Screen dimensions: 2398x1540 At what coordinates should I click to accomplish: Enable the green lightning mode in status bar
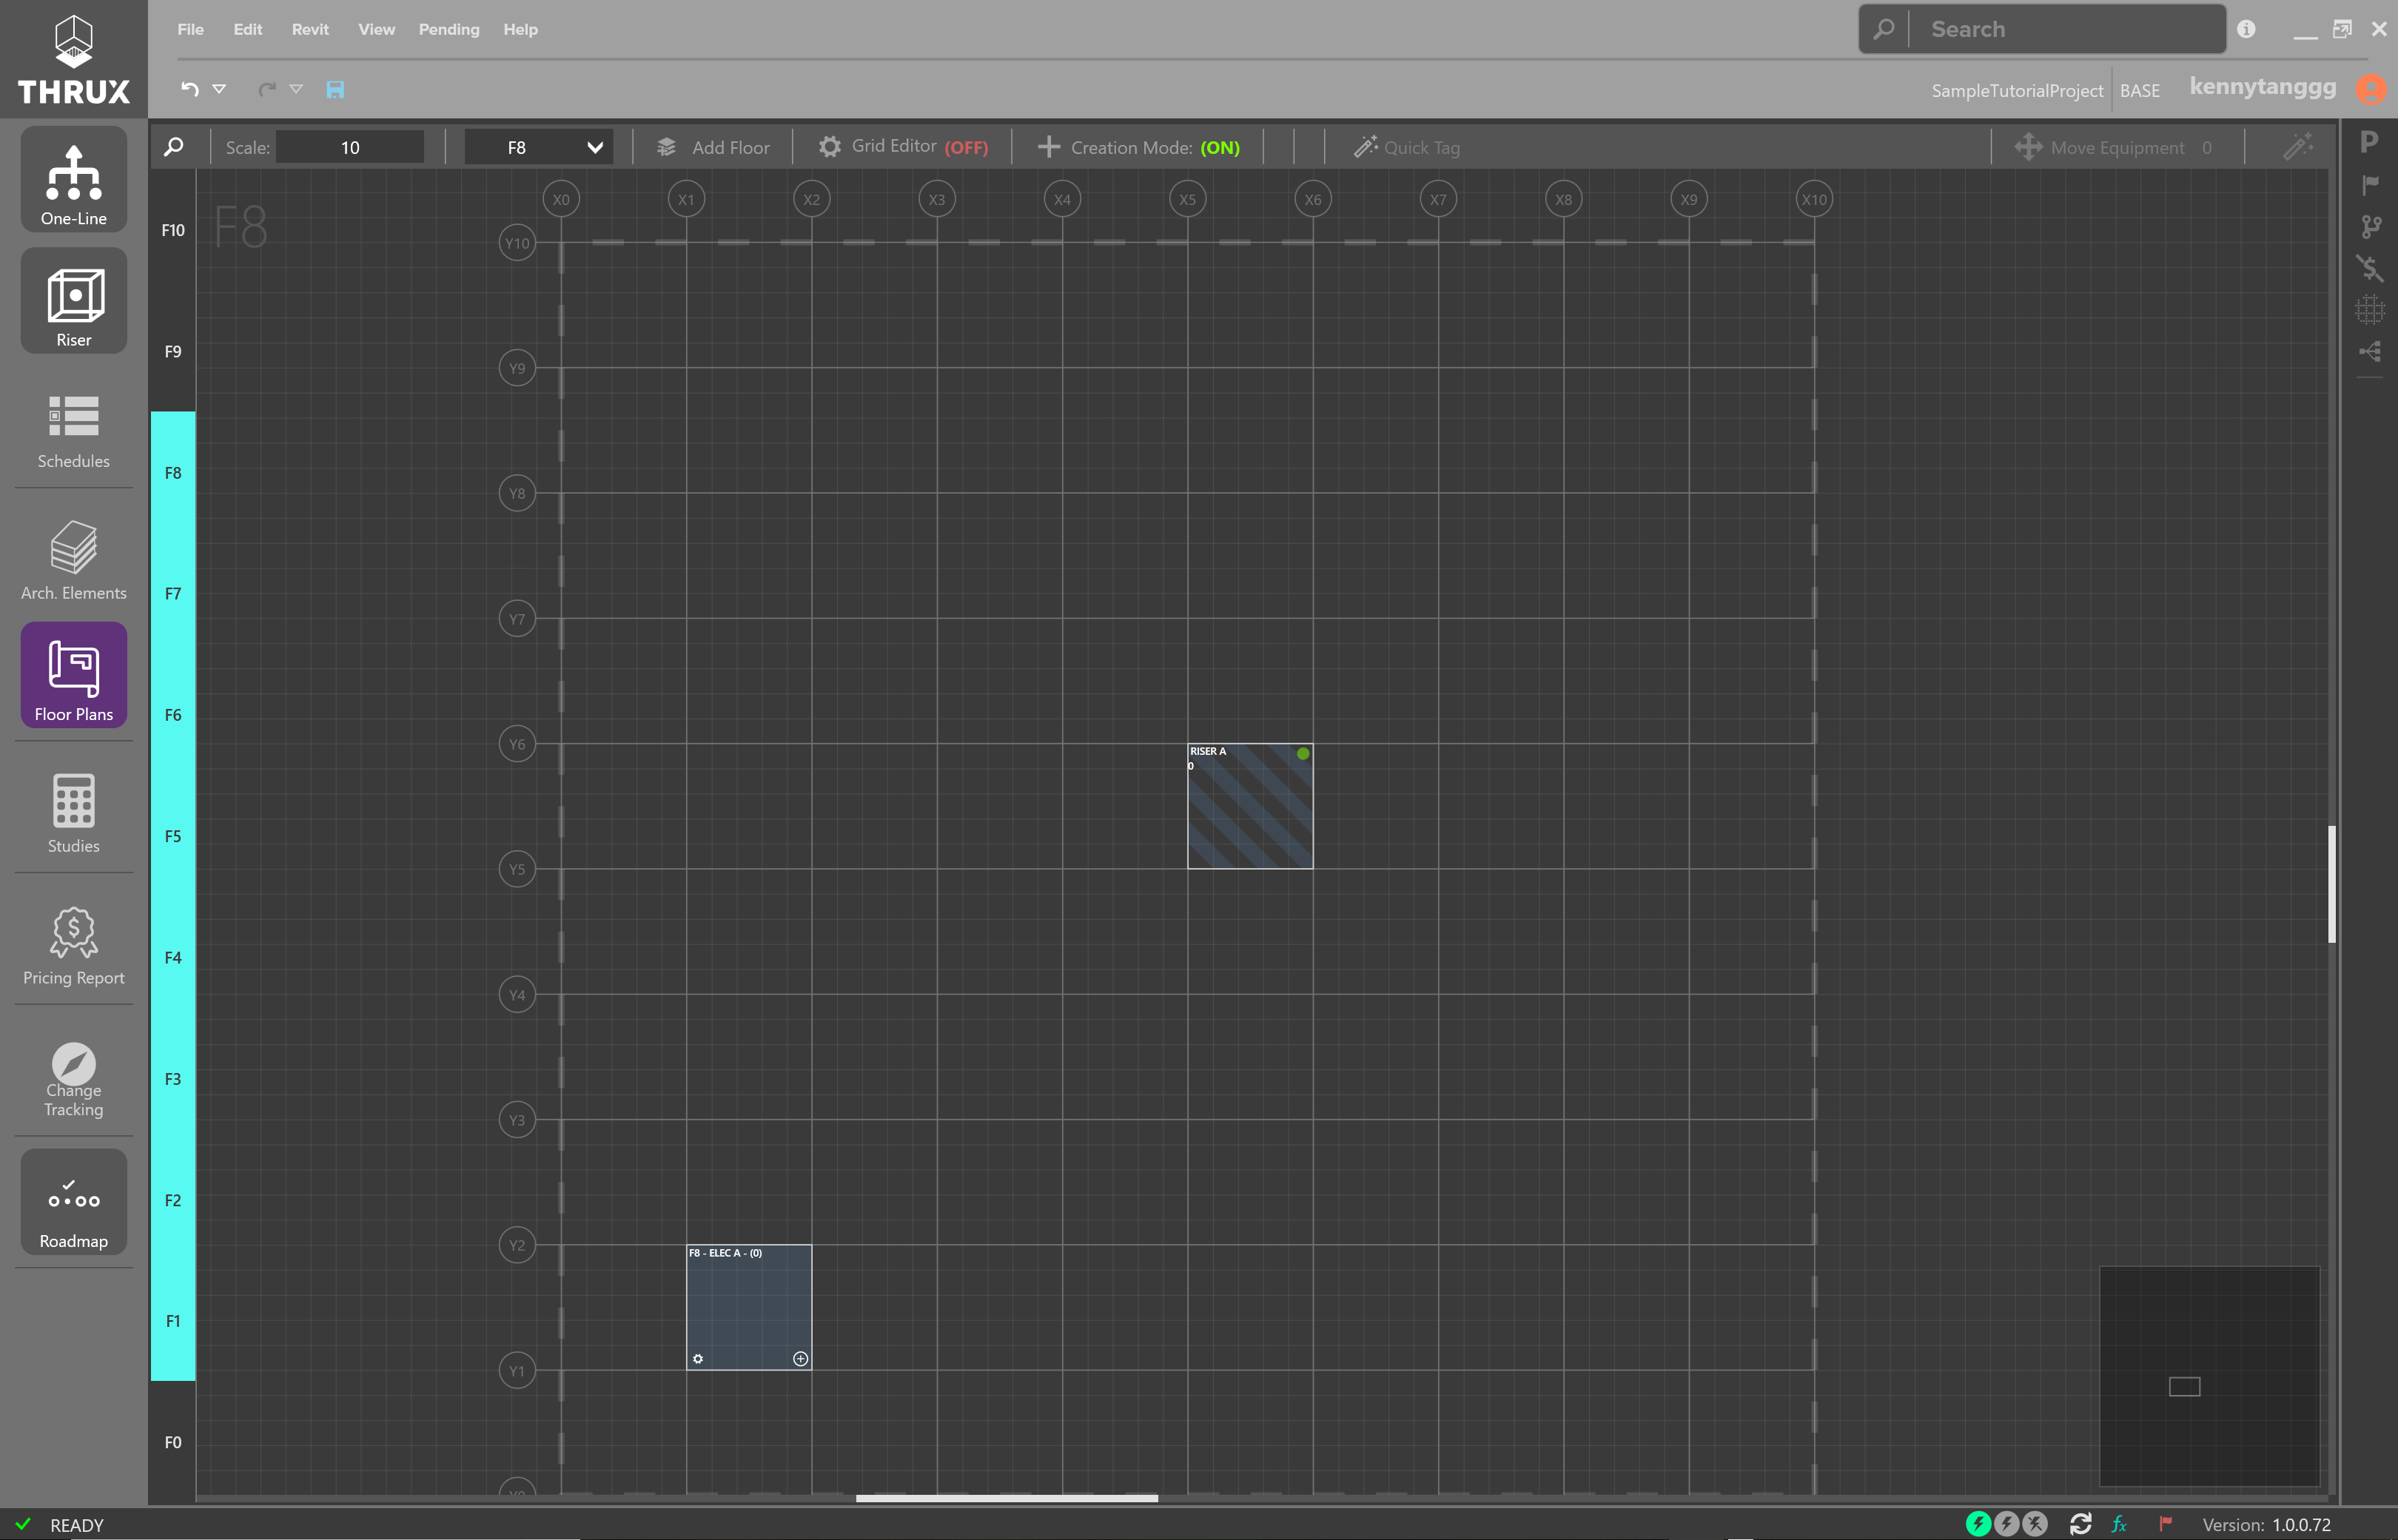[1977, 1524]
